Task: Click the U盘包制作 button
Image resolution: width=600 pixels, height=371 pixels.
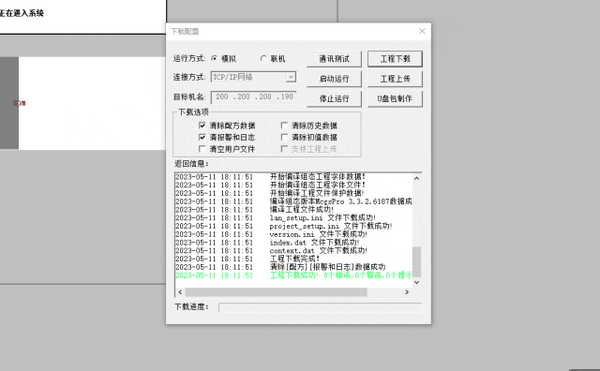Action: pos(395,99)
